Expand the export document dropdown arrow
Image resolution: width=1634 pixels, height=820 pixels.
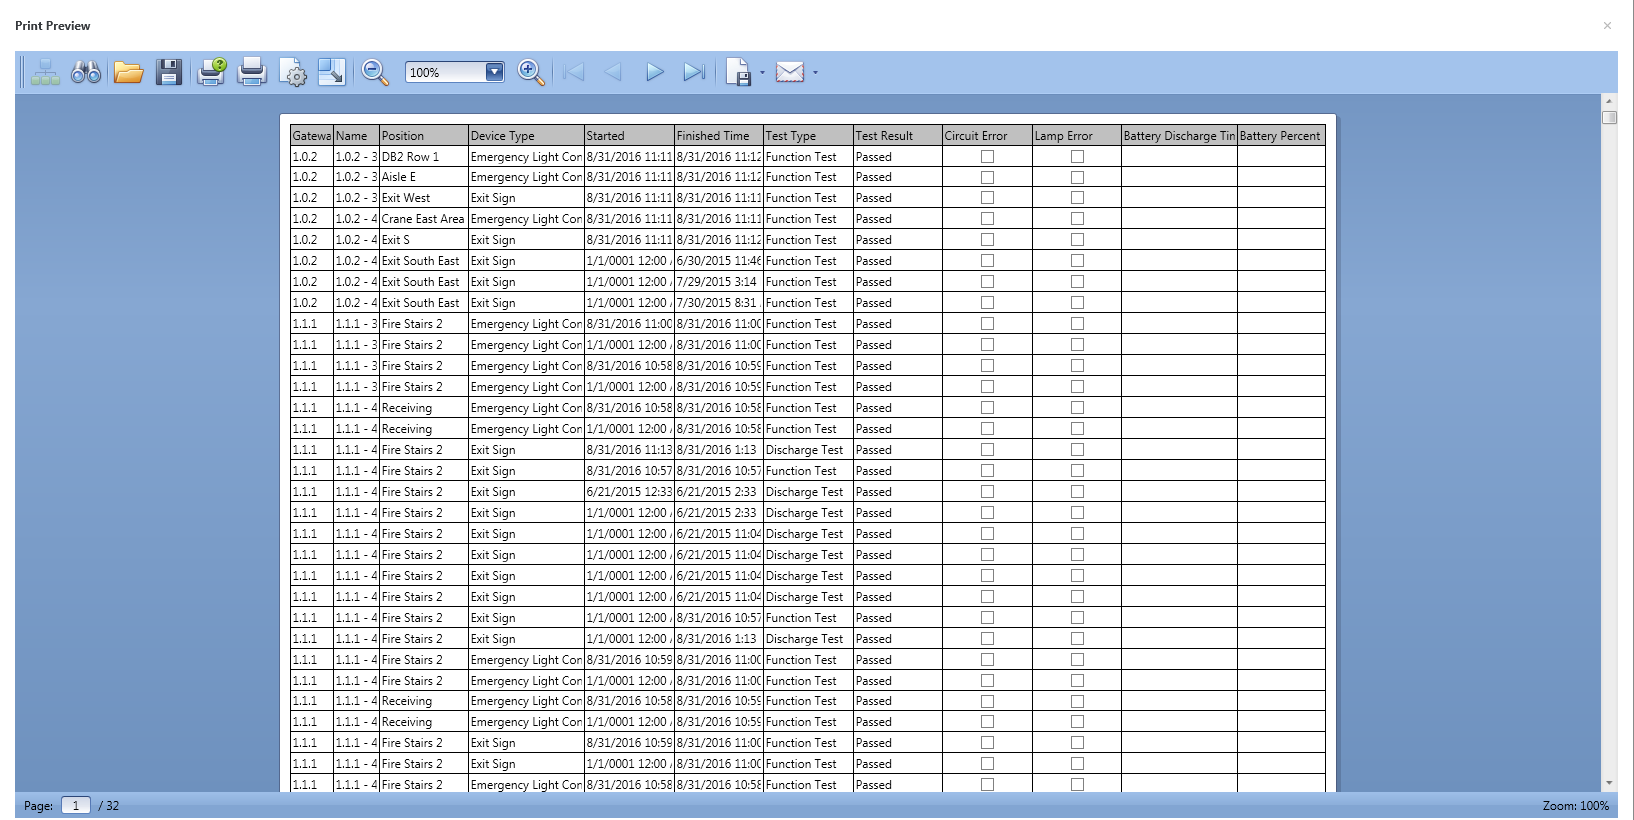tap(762, 72)
